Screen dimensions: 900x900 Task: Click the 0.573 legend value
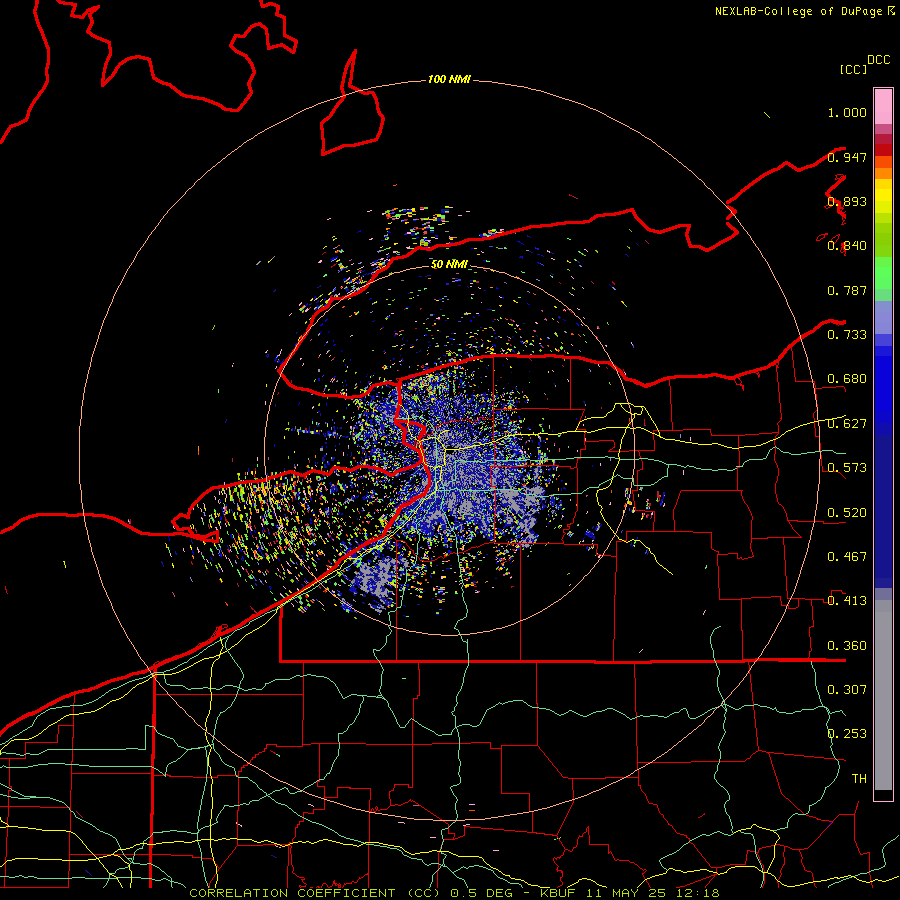(847, 468)
